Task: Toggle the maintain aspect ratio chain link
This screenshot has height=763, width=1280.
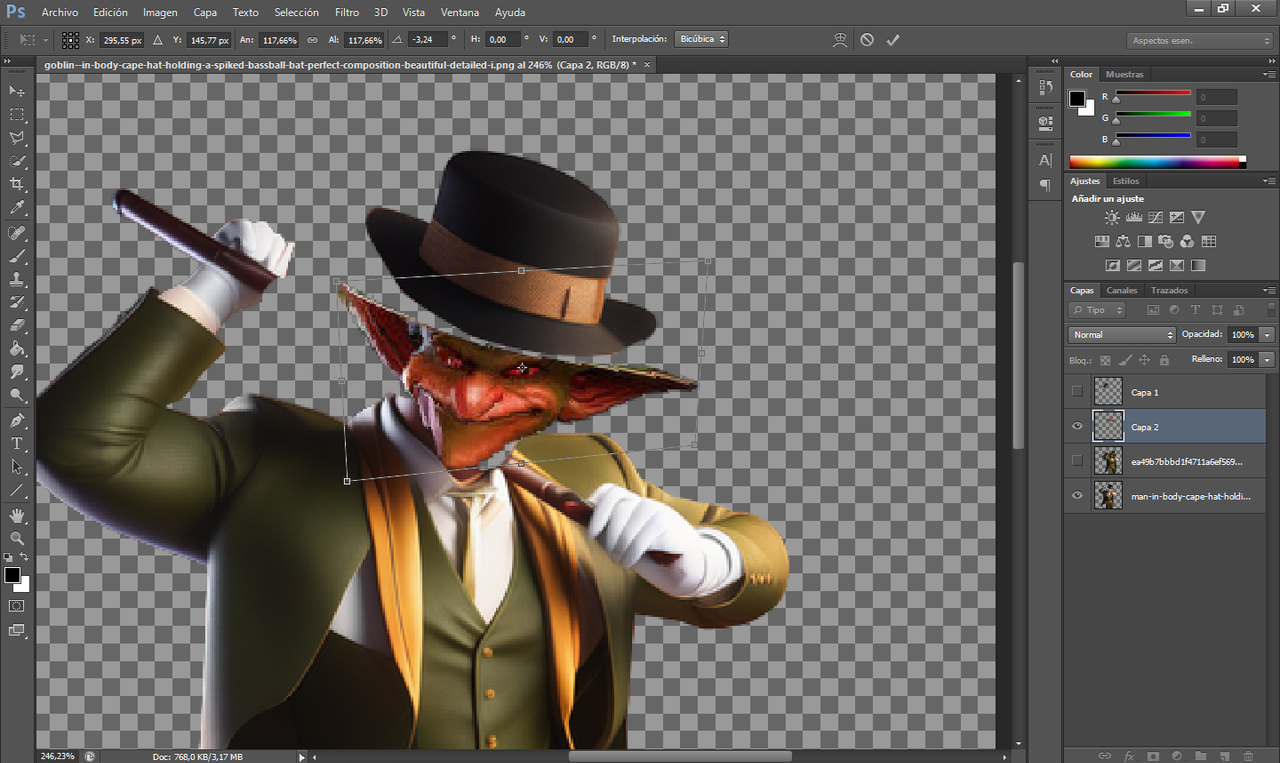Action: 312,40
